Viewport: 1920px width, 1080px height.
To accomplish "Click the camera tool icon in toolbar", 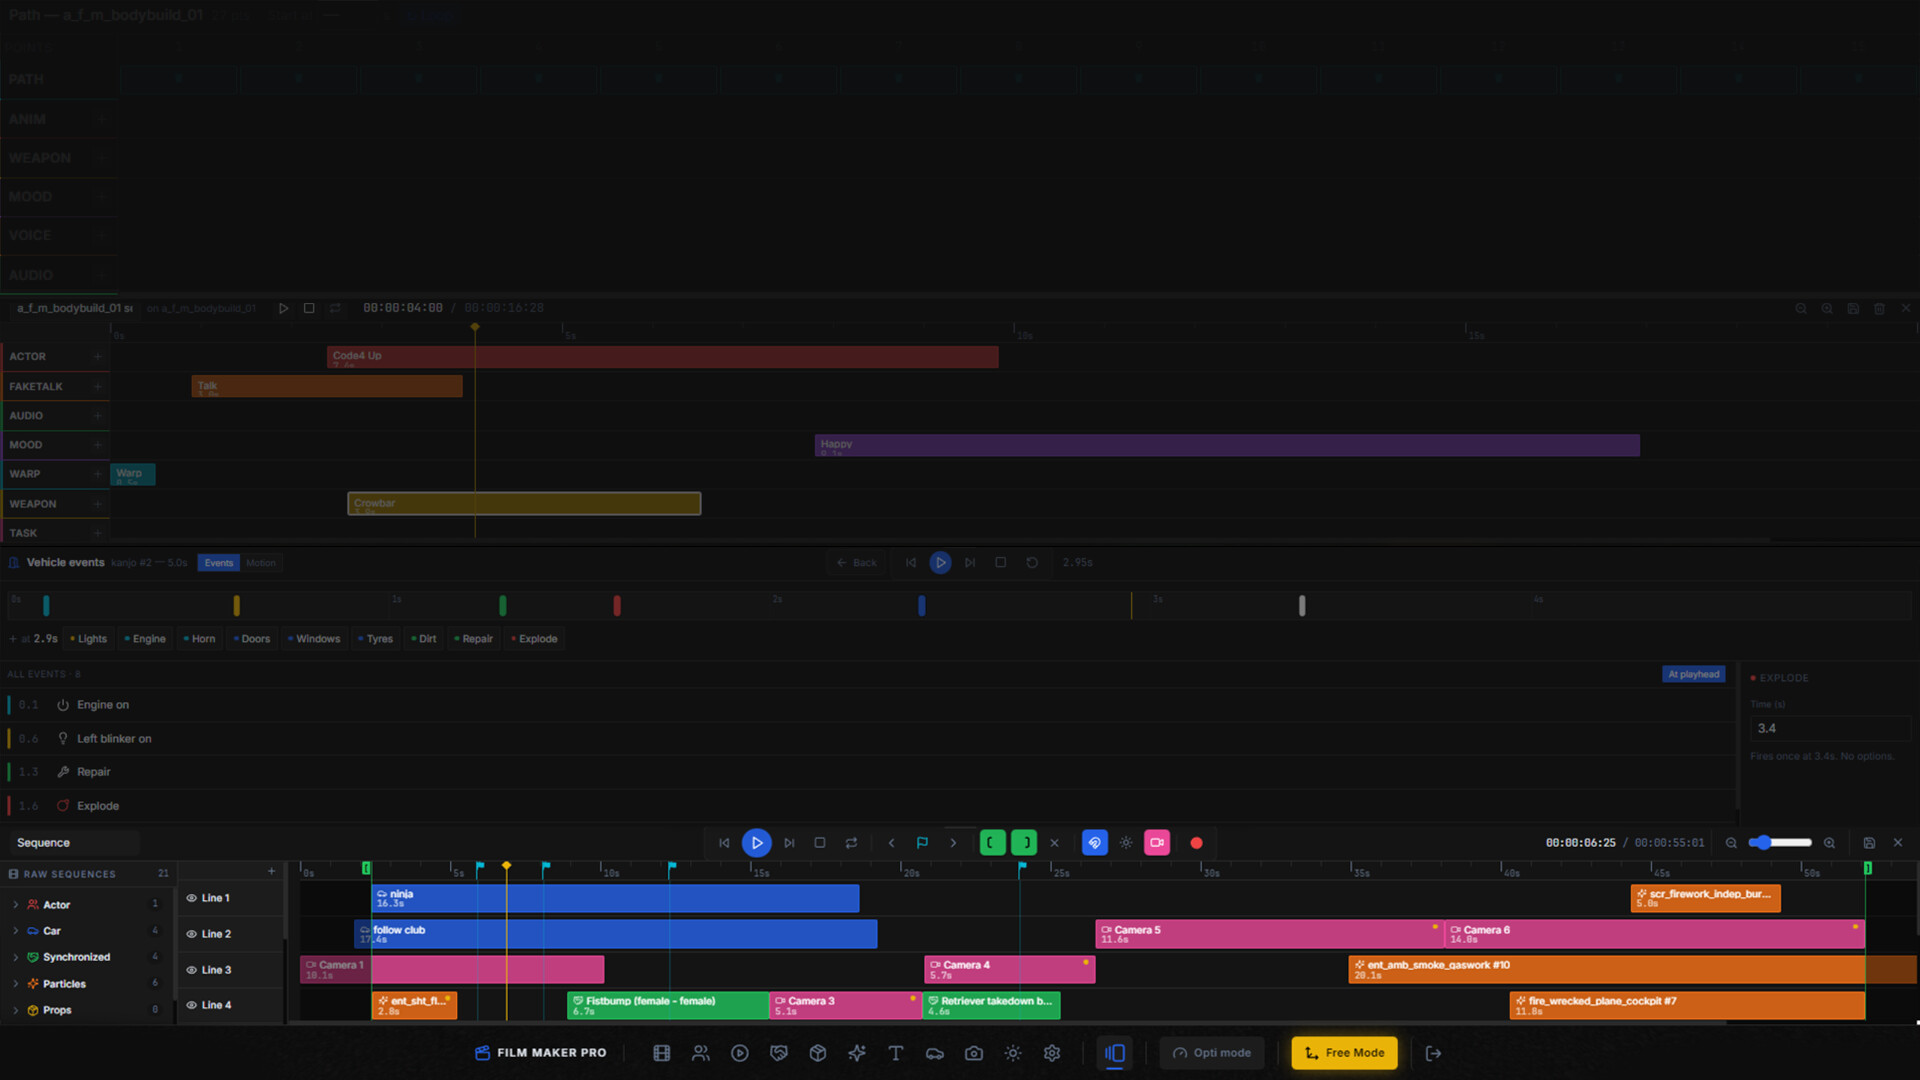I will click(974, 1053).
